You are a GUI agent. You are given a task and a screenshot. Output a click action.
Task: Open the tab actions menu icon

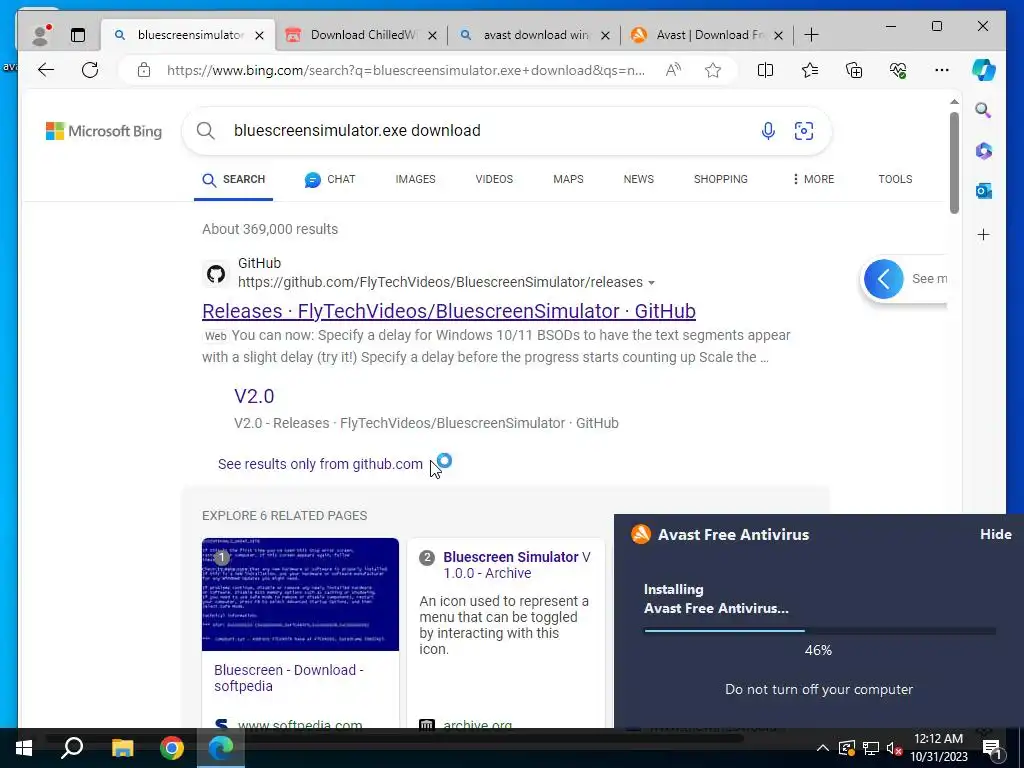pyautogui.click(x=78, y=35)
